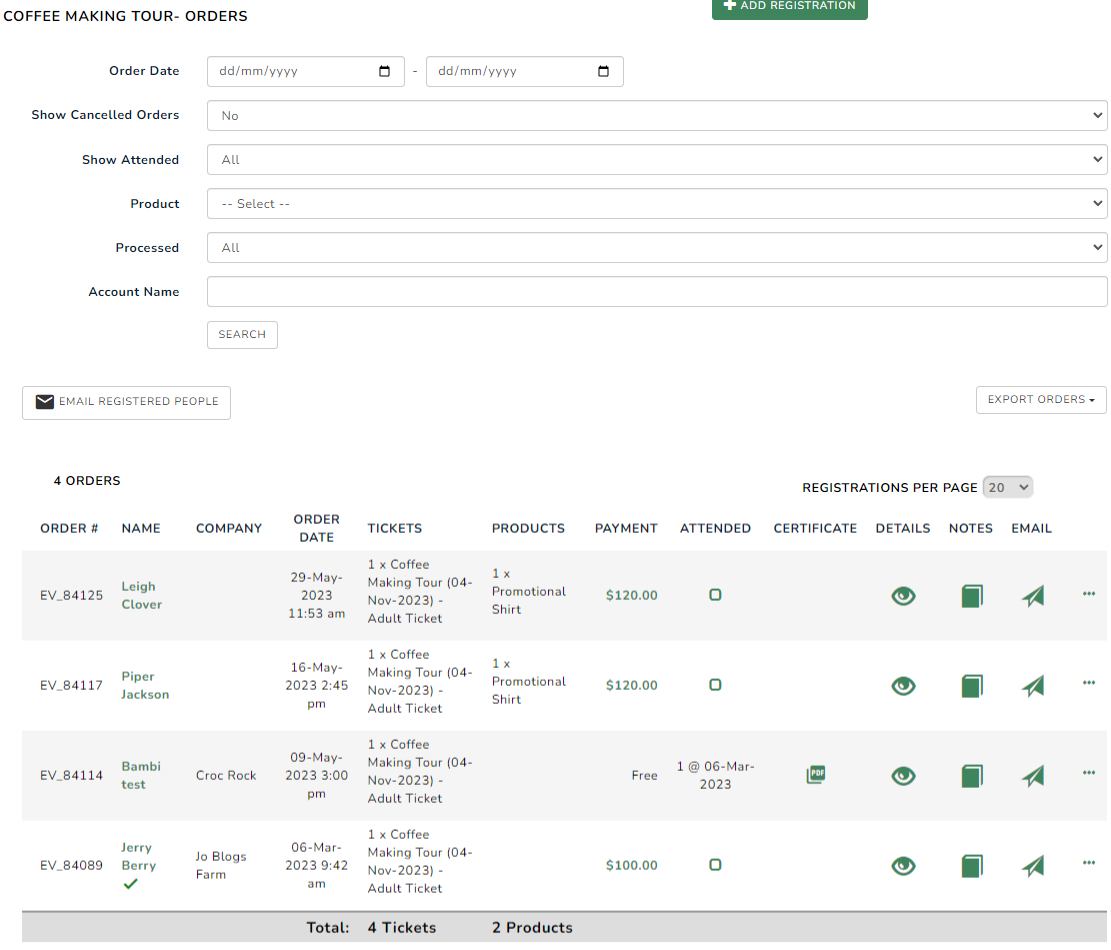Click the Search button
The image size is (1111, 950).
coord(242,334)
